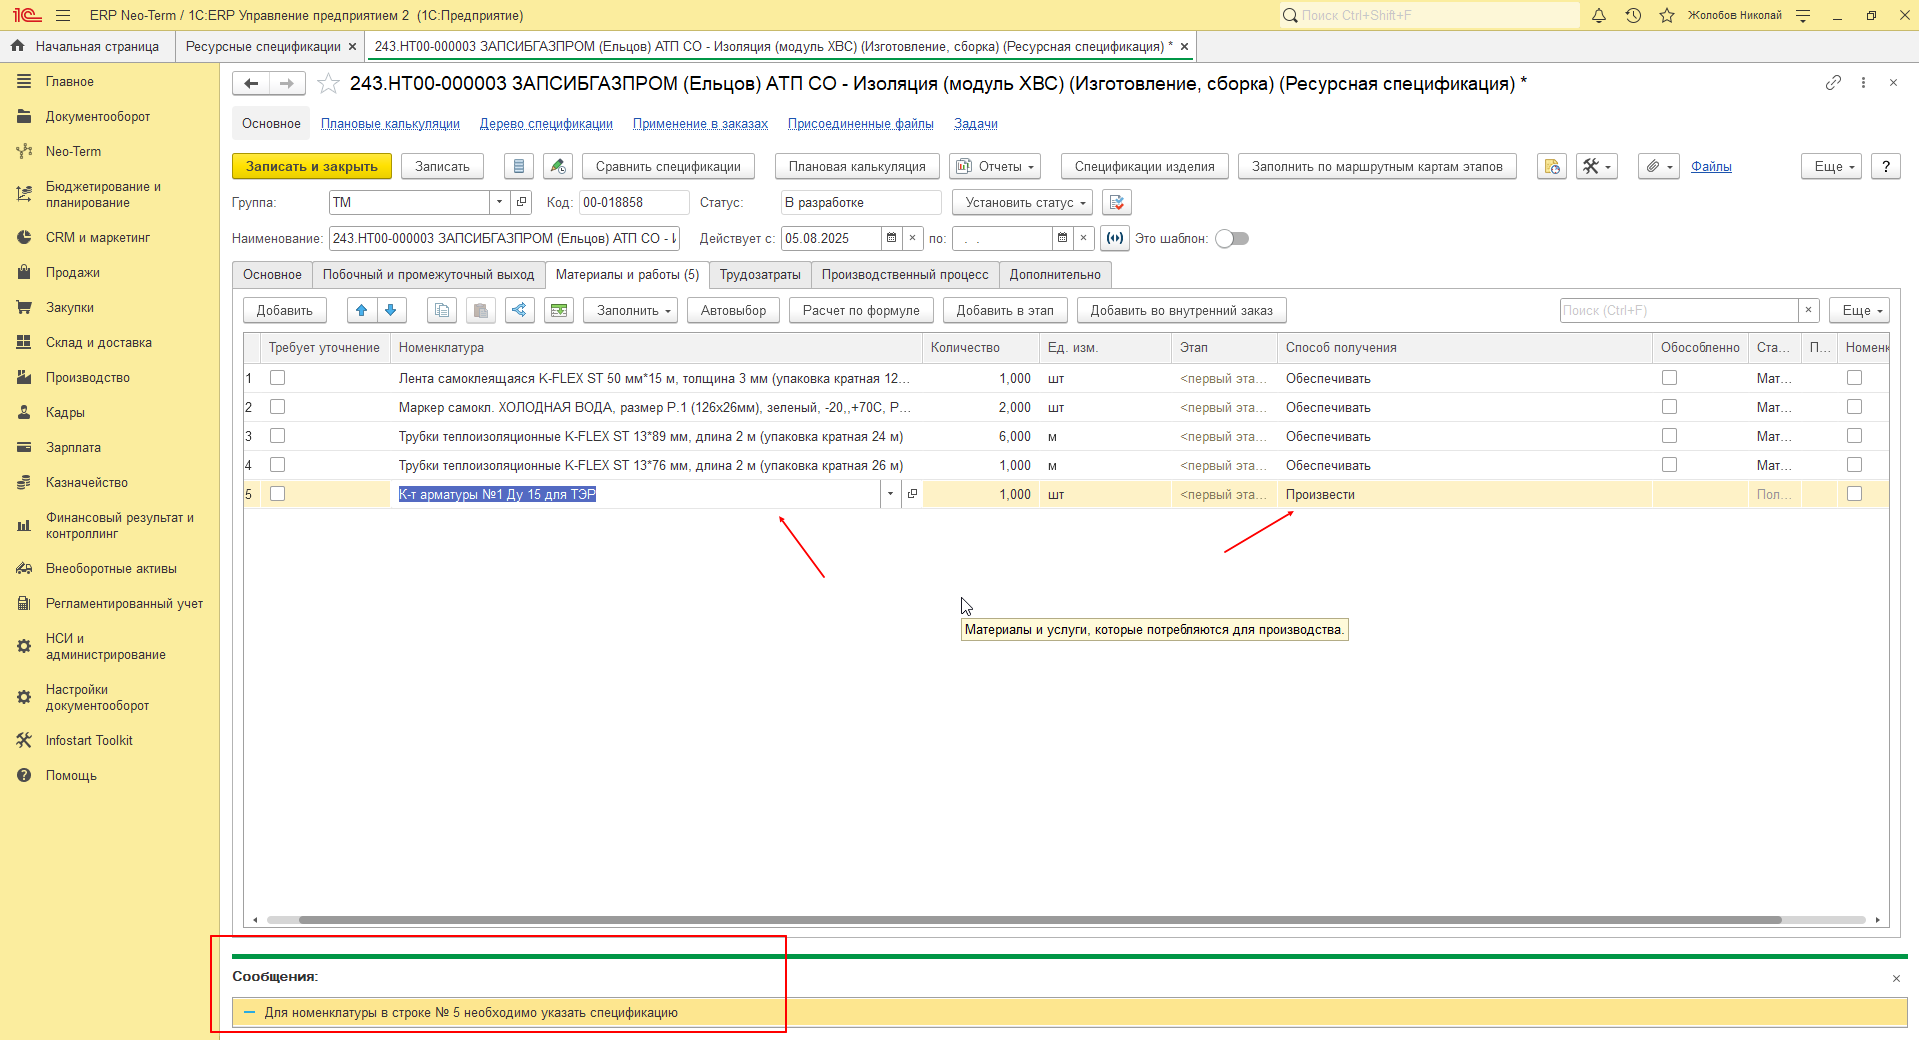Click the copy rows icon in table toolbar
The image size is (1919, 1040).
(x=442, y=310)
